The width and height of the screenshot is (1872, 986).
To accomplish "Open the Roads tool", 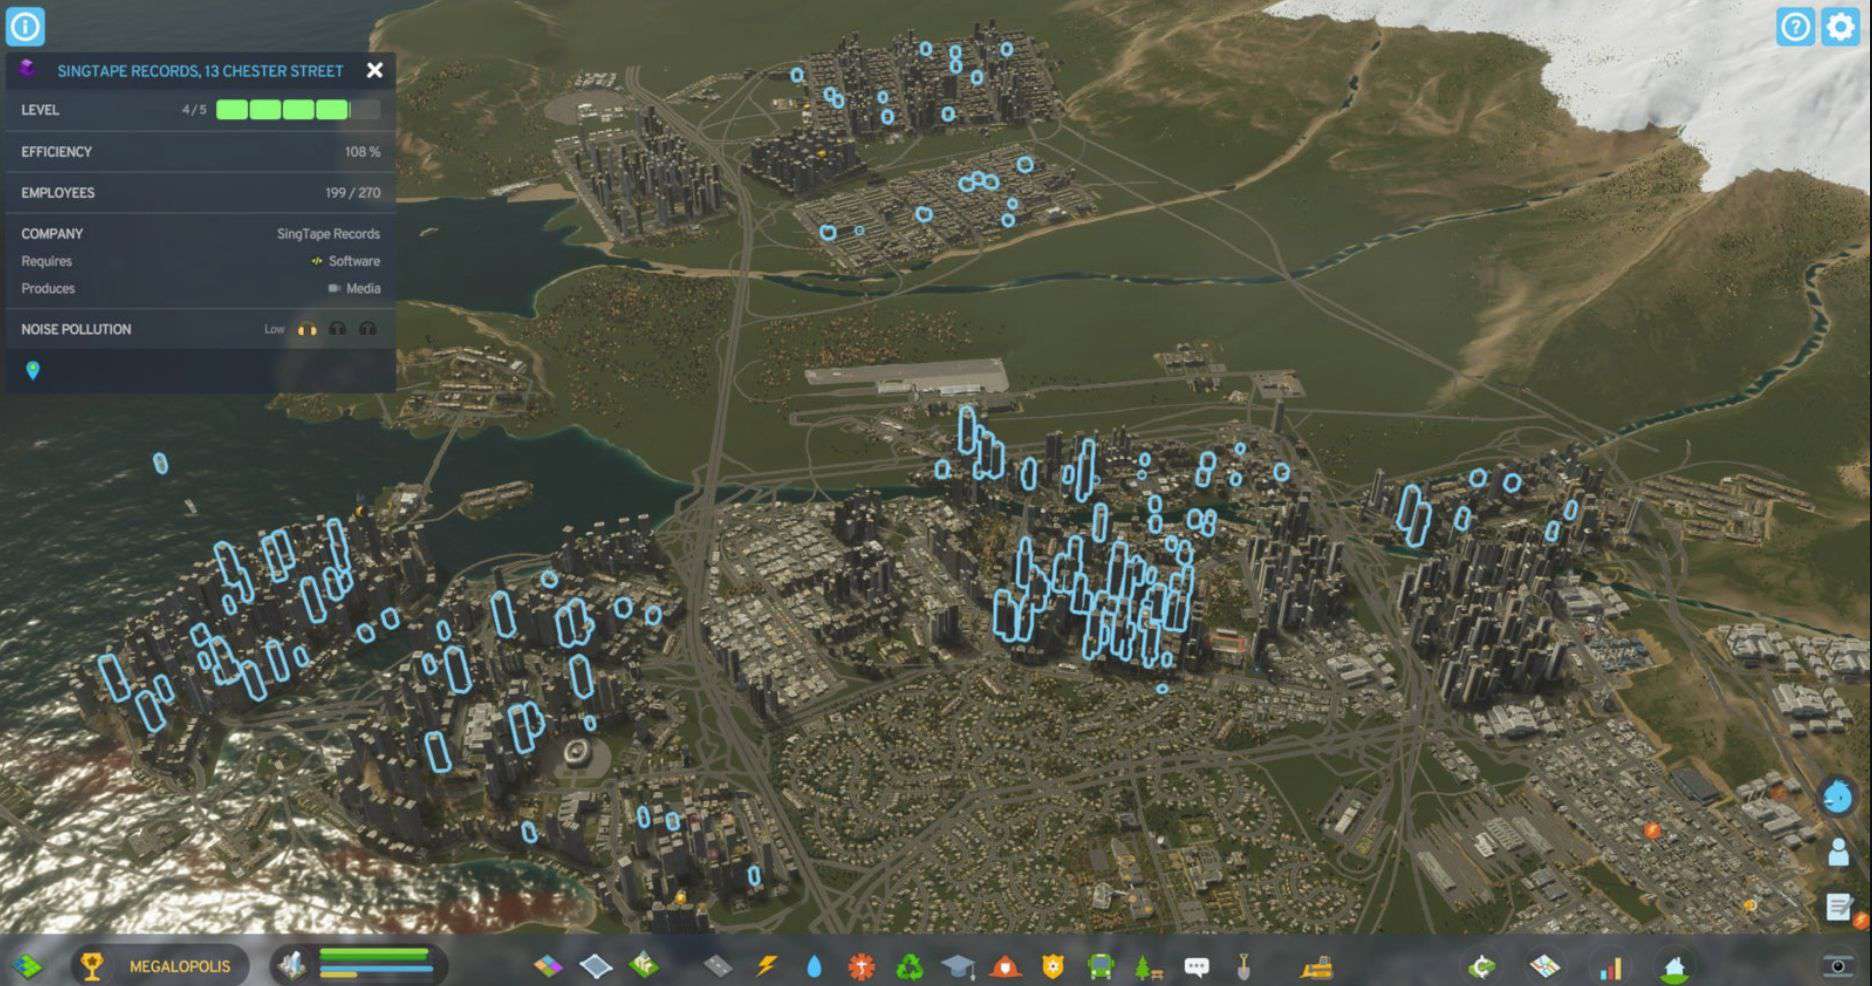I will (717, 966).
